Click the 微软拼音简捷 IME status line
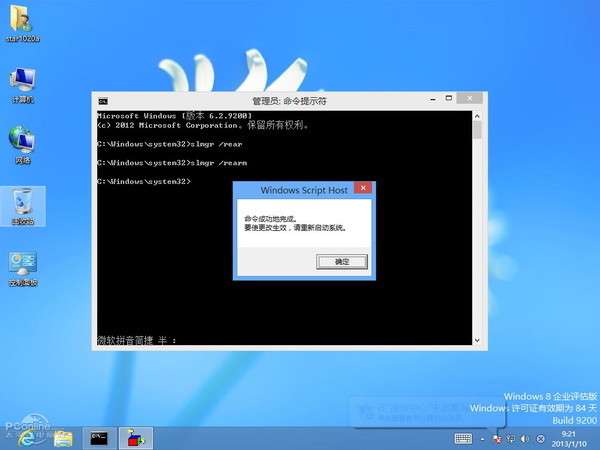Viewport: 600px width, 450px height. click(x=137, y=340)
